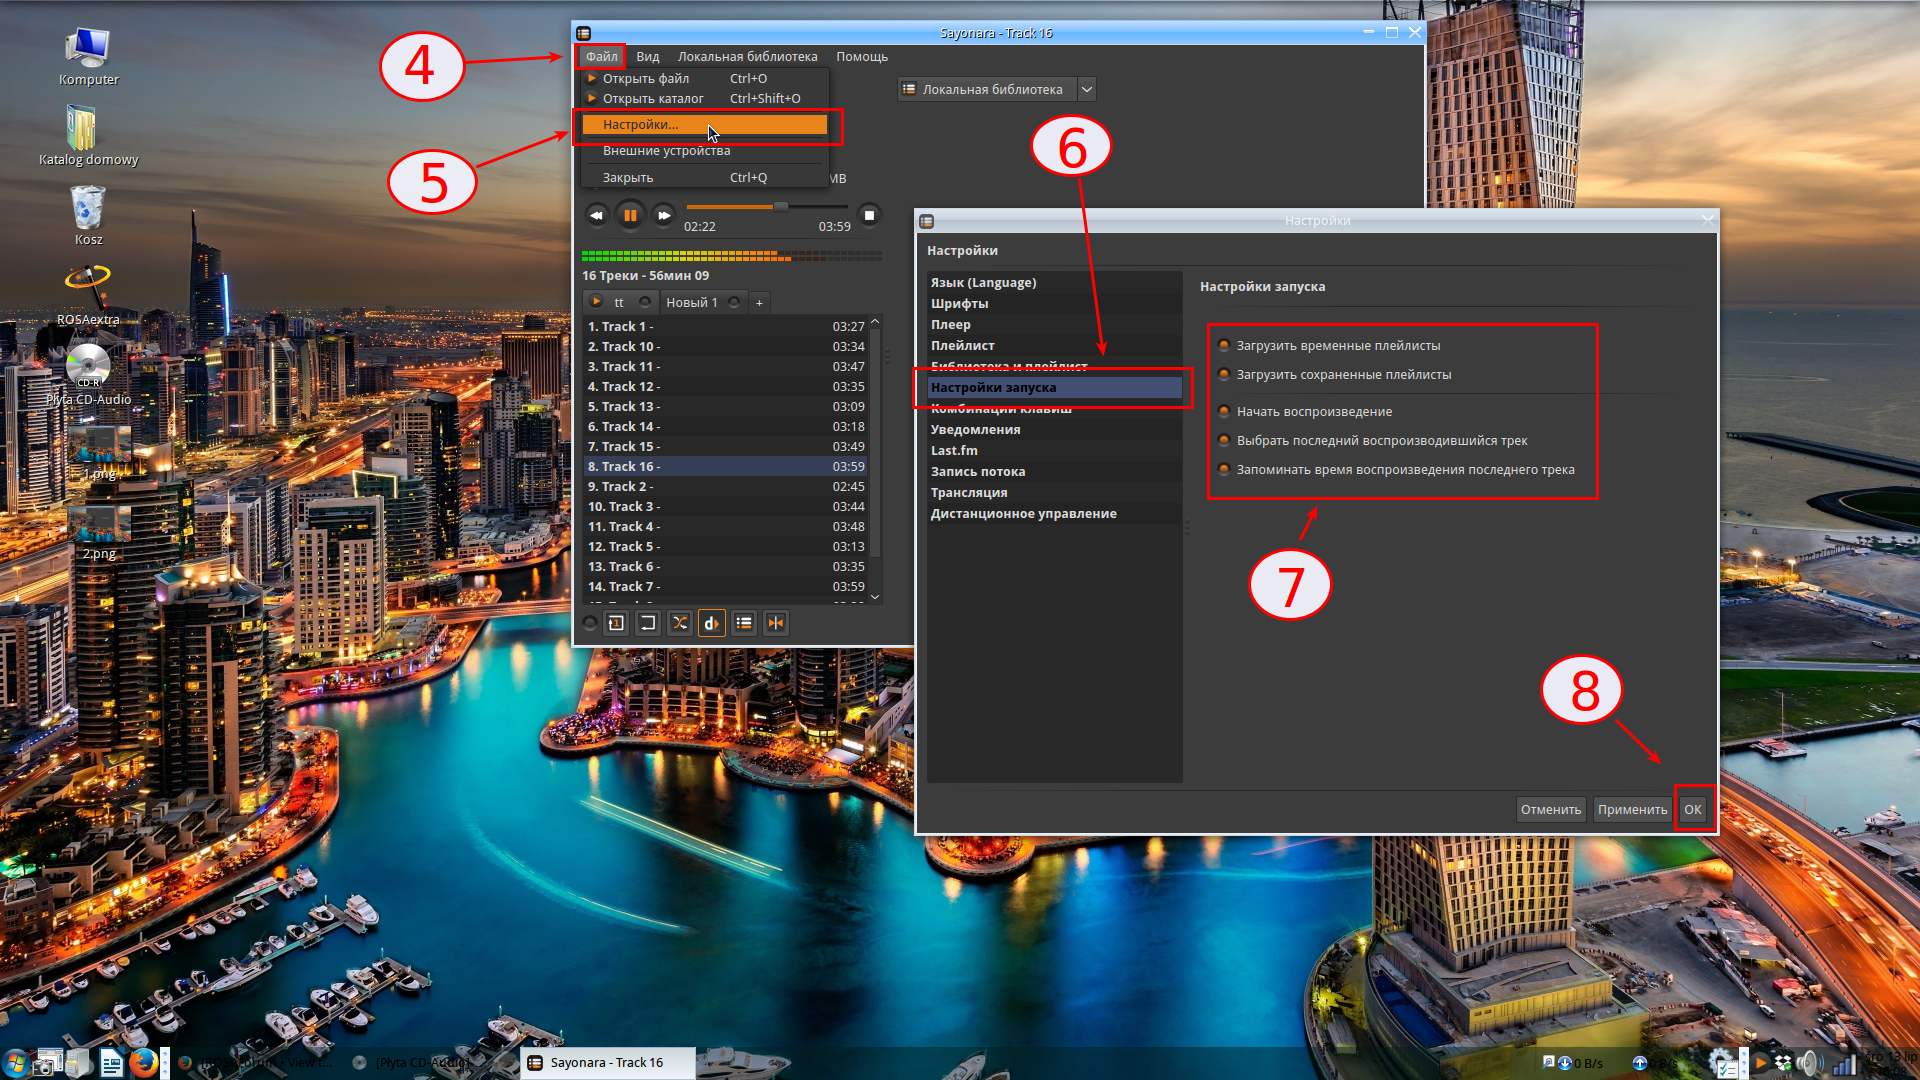Open the 'Локальная библиотека' dropdown arrow

[1087, 89]
